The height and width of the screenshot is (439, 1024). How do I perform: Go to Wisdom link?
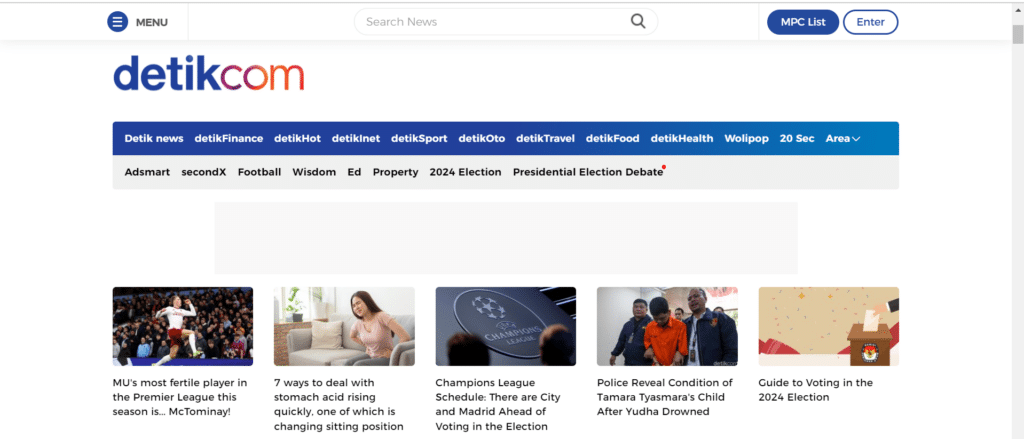314,172
